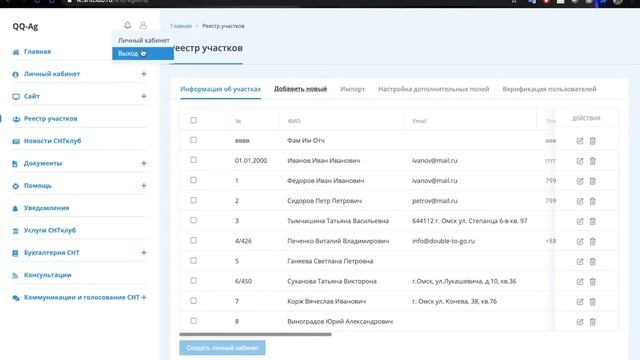This screenshot has height=360, width=640.
Task: Check the box for Иванов Иван Иванович
Action: tap(193, 160)
